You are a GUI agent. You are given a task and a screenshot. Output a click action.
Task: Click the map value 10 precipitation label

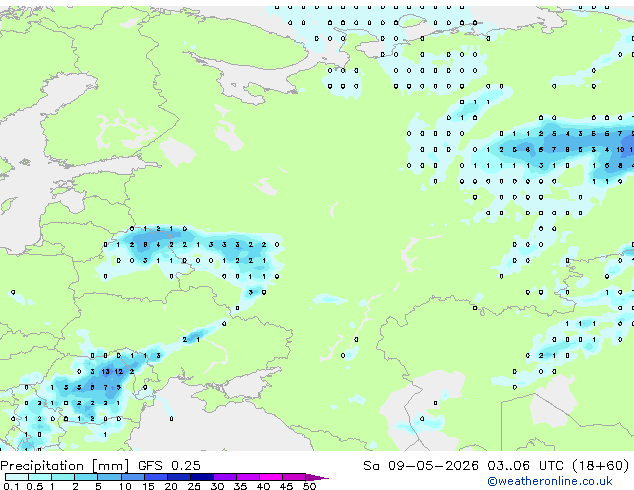click(620, 150)
